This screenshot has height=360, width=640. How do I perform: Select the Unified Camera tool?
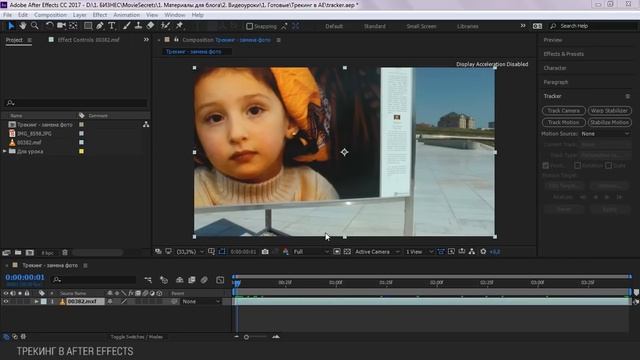[x=61, y=26]
